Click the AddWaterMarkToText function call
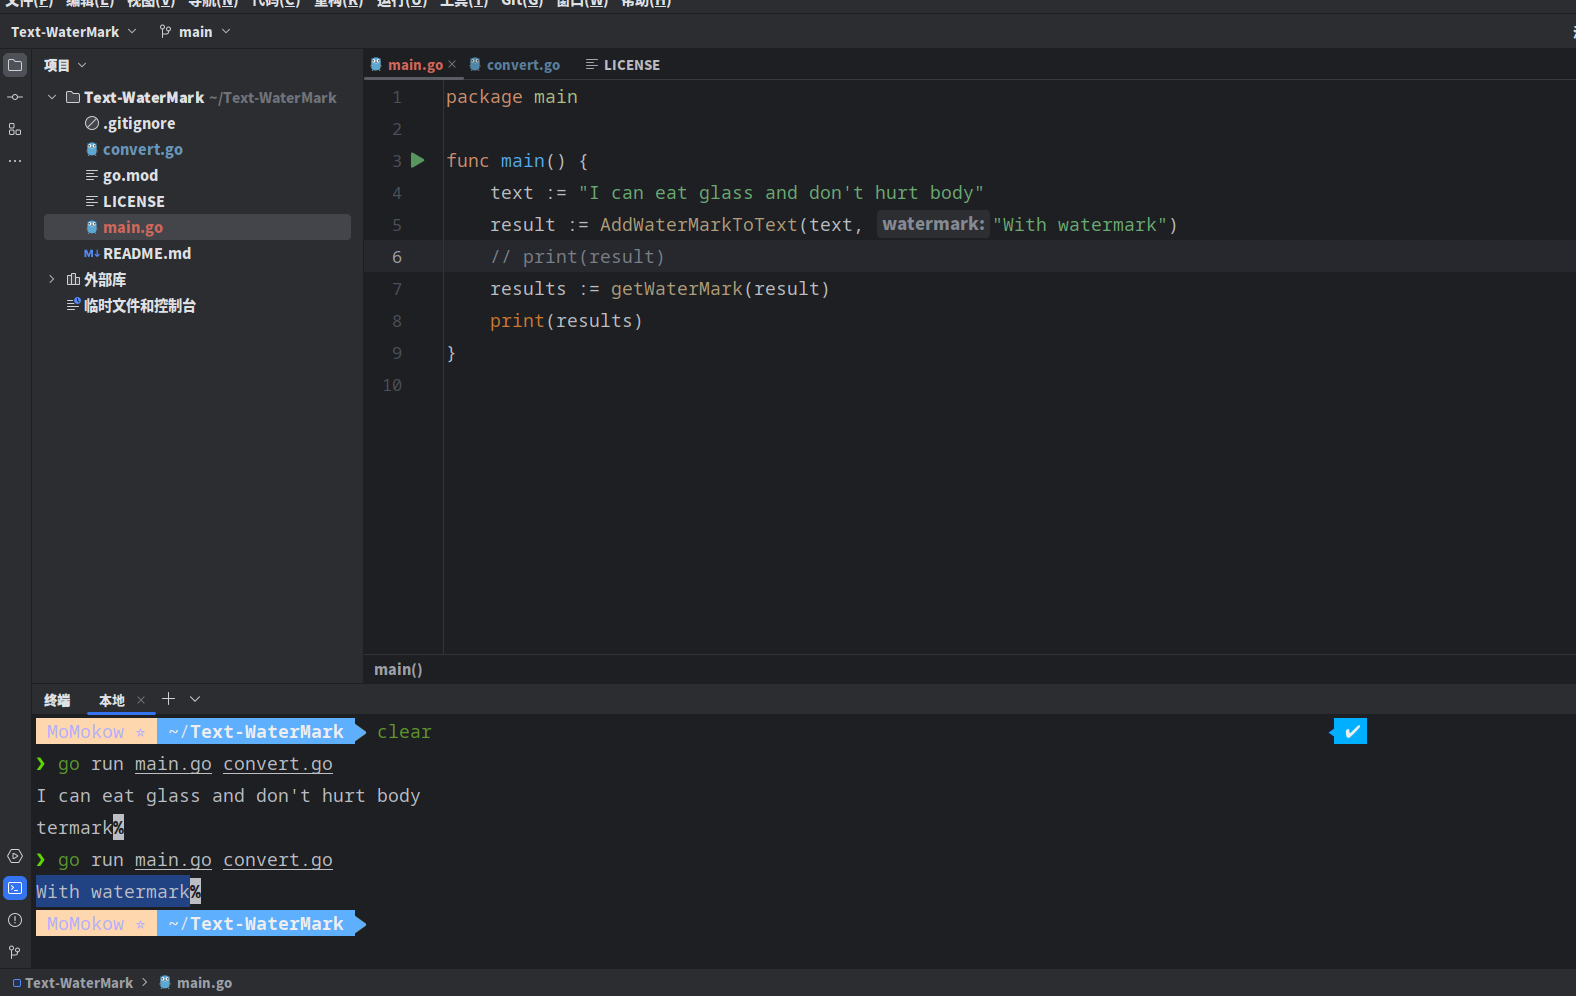Viewport: 1576px width, 996px height. pos(699,225)
